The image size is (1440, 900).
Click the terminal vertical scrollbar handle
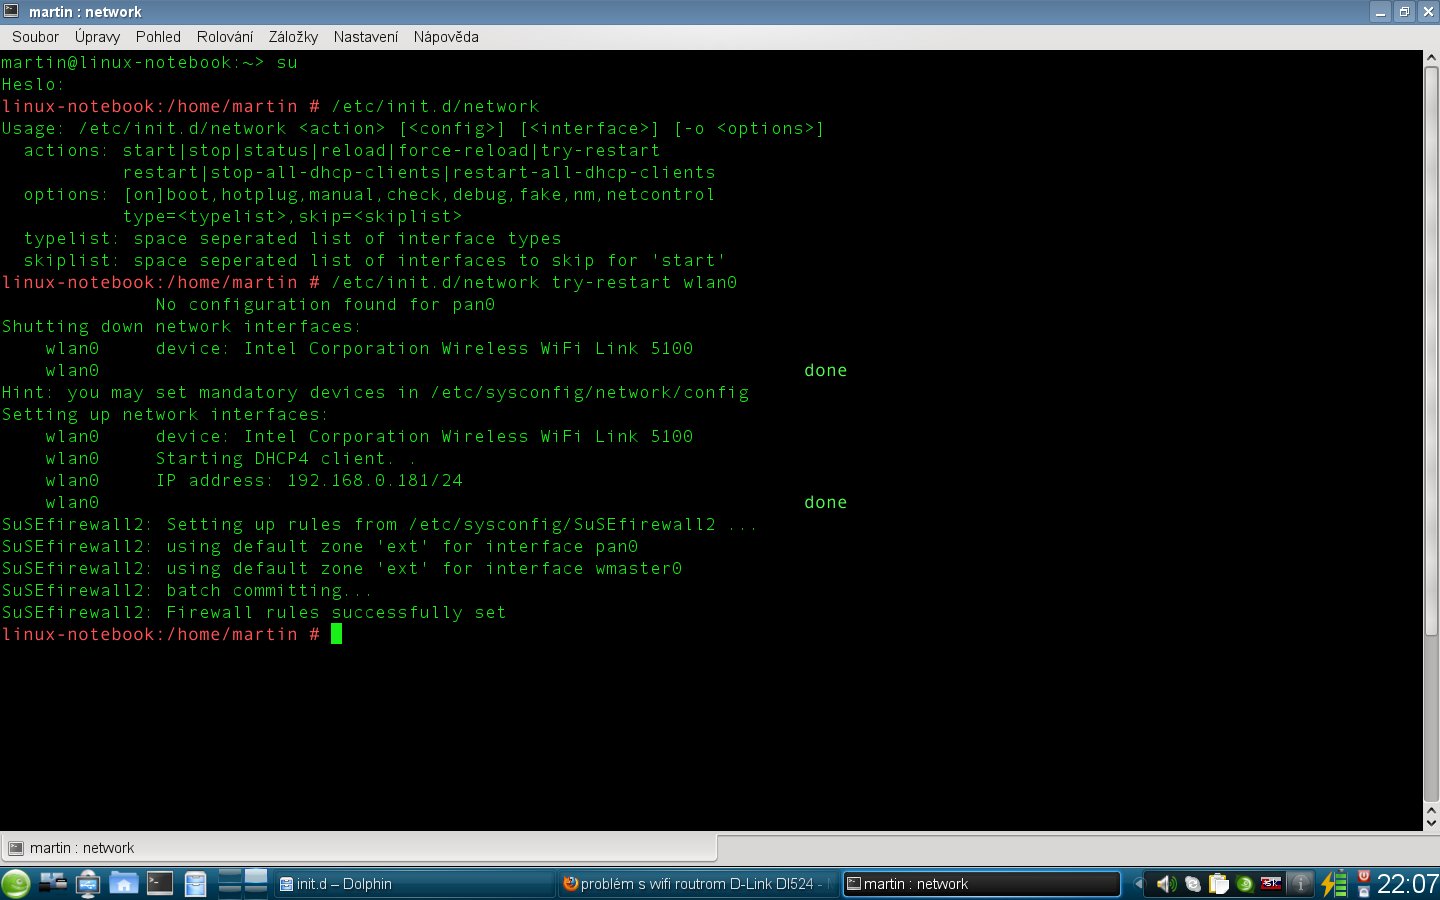[1430, 351]
